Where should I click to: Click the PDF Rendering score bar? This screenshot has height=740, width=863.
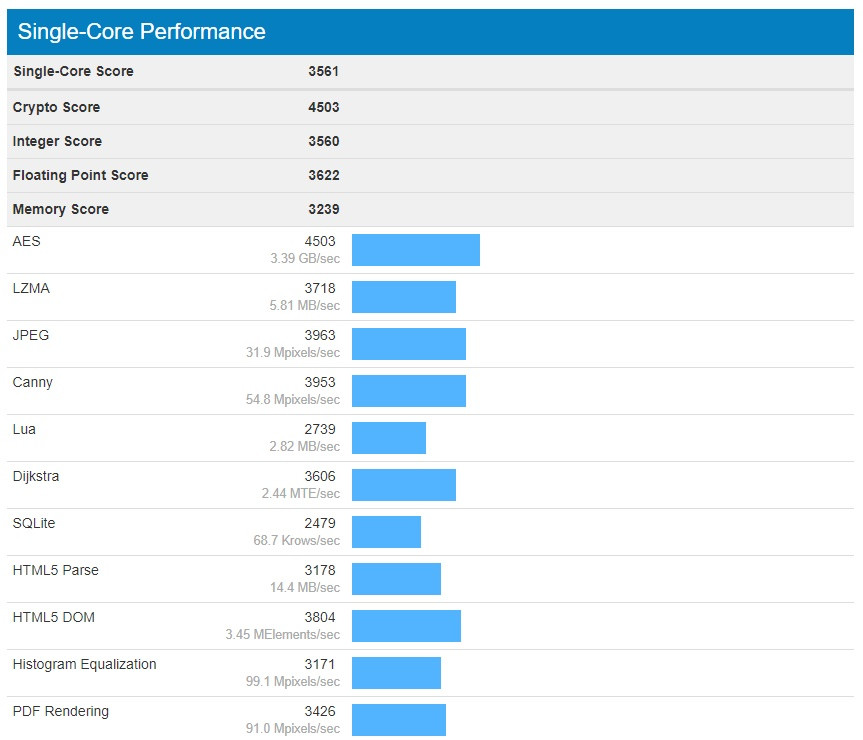(398, 719)
